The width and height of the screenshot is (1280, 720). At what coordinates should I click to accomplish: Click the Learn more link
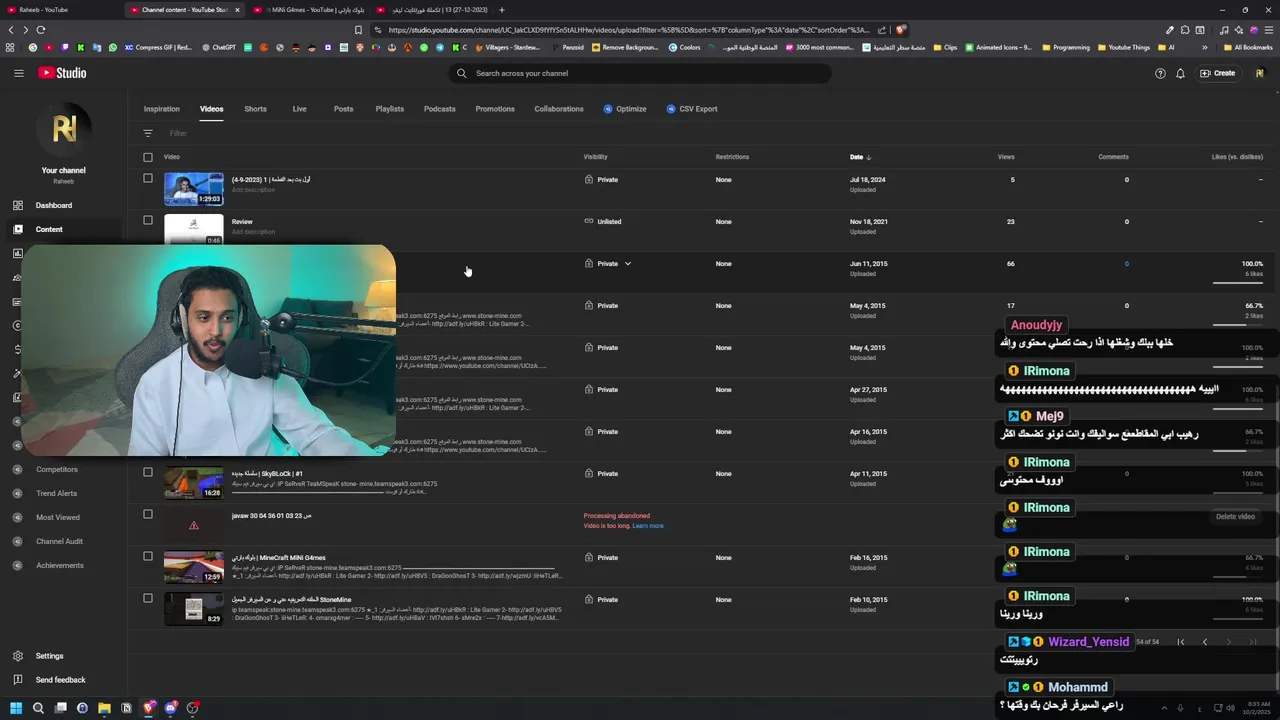pyautogui.click(x=647, y=526)
